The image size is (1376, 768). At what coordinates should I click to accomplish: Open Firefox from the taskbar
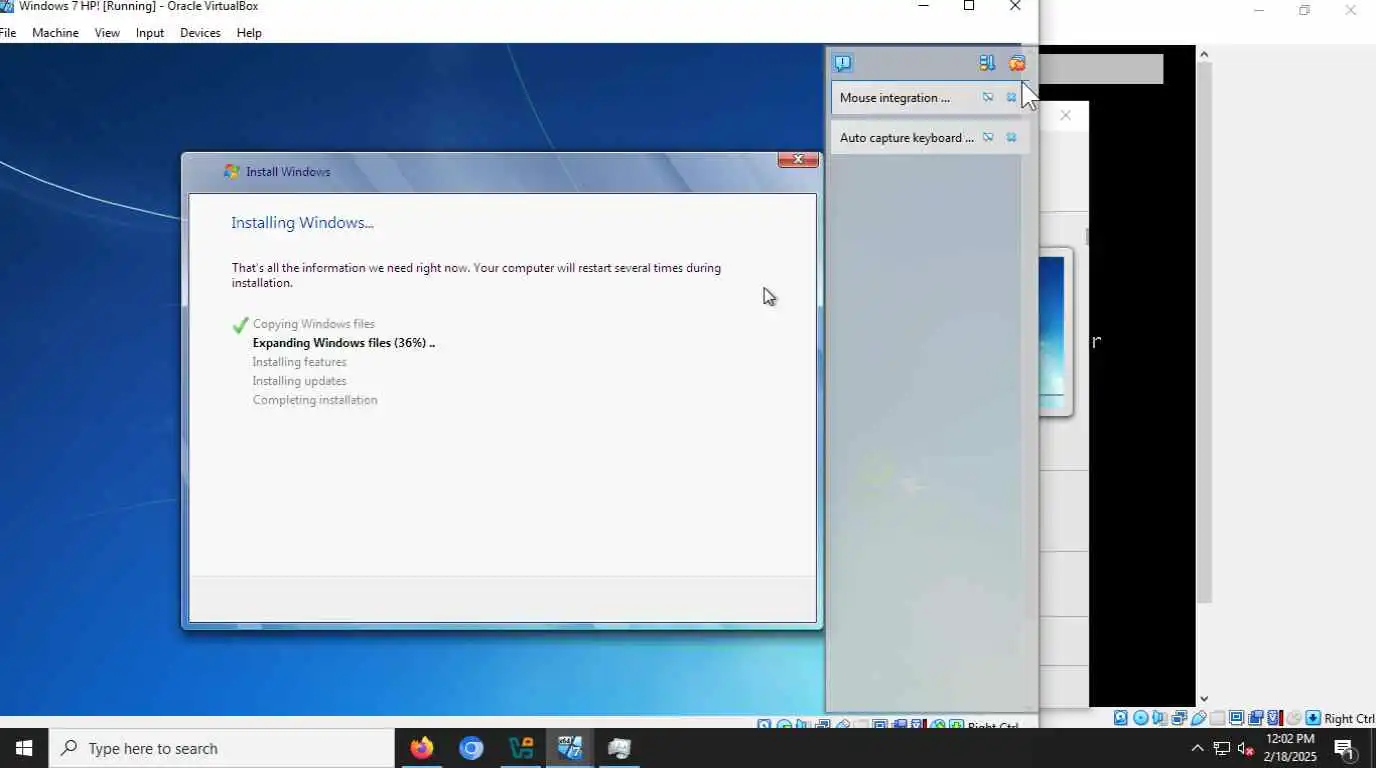click(x=422, y=748)
